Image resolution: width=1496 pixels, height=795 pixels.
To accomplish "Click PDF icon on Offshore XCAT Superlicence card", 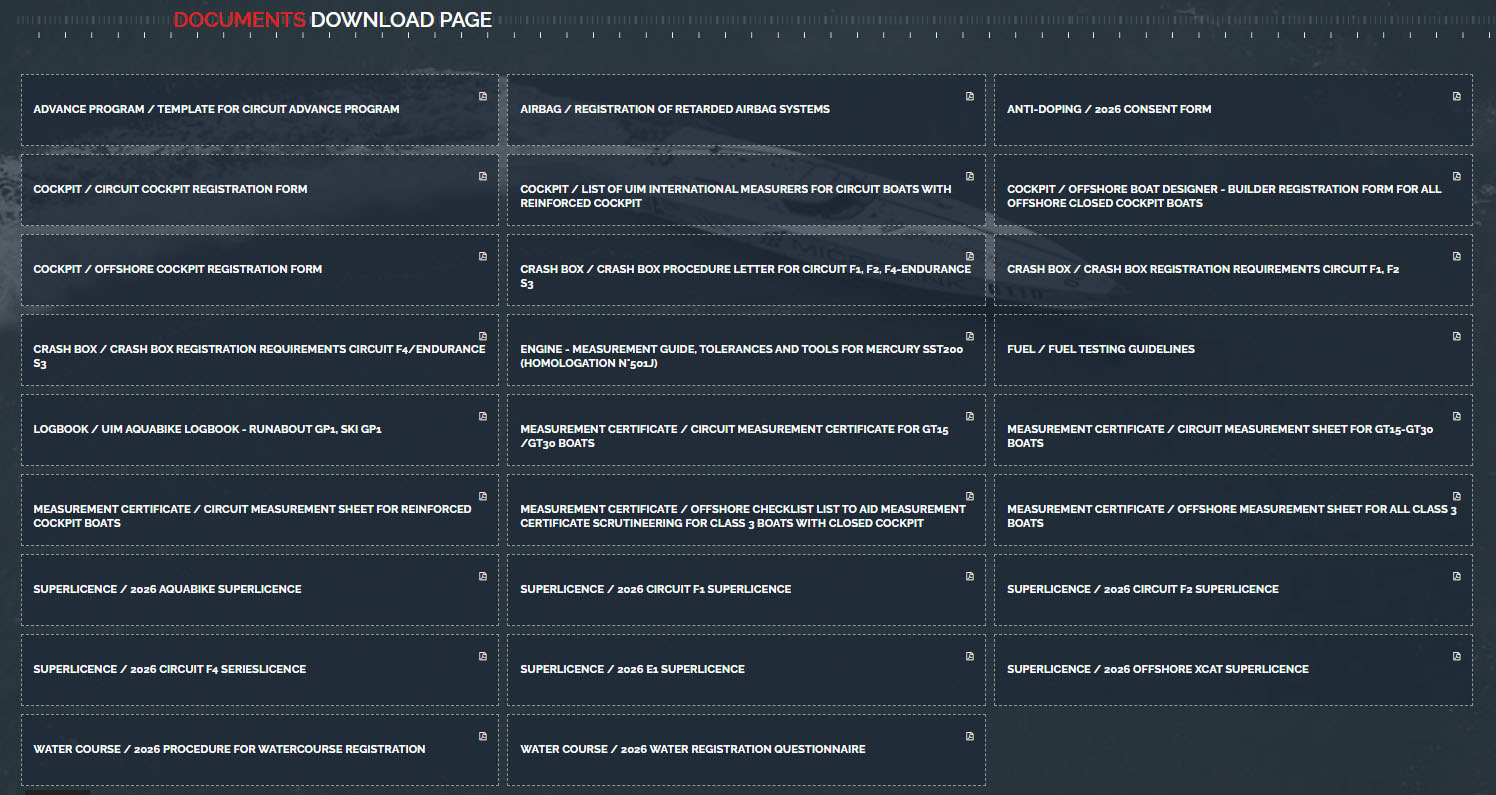I will click(1457, 656).
